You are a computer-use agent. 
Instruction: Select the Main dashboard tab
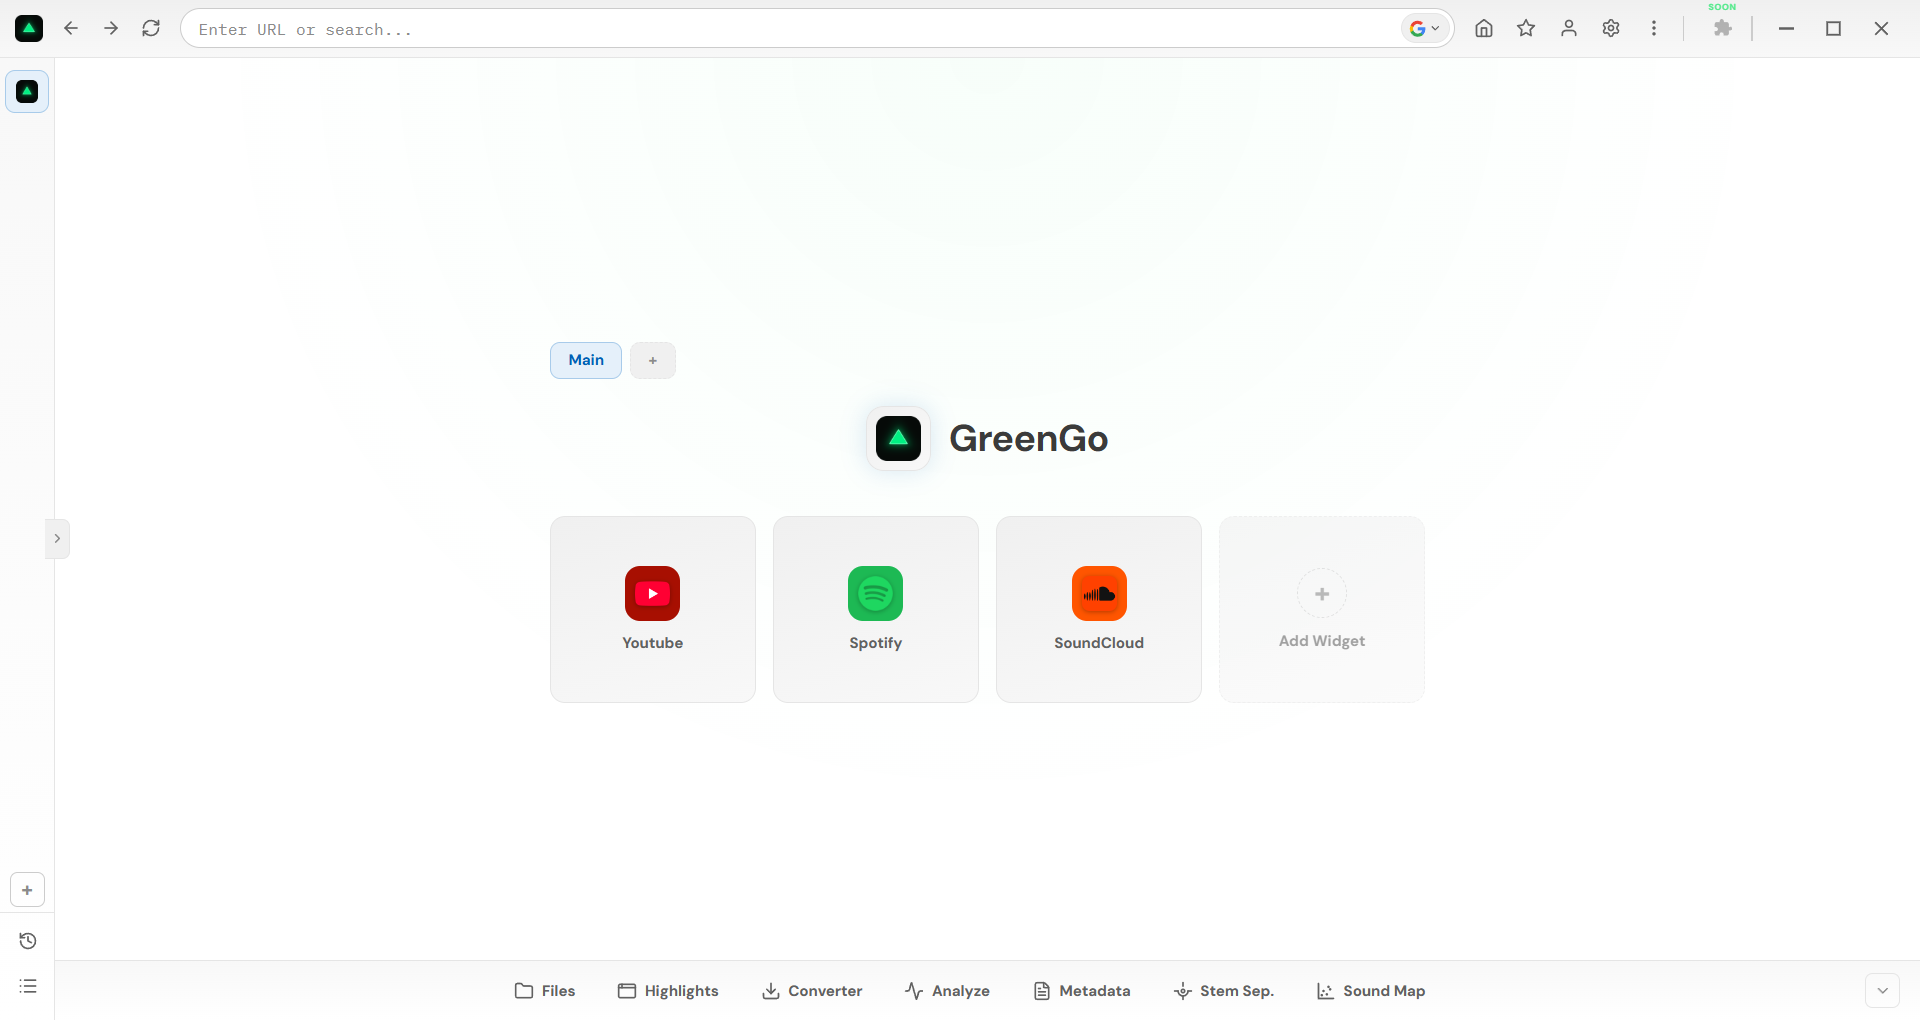586,360
